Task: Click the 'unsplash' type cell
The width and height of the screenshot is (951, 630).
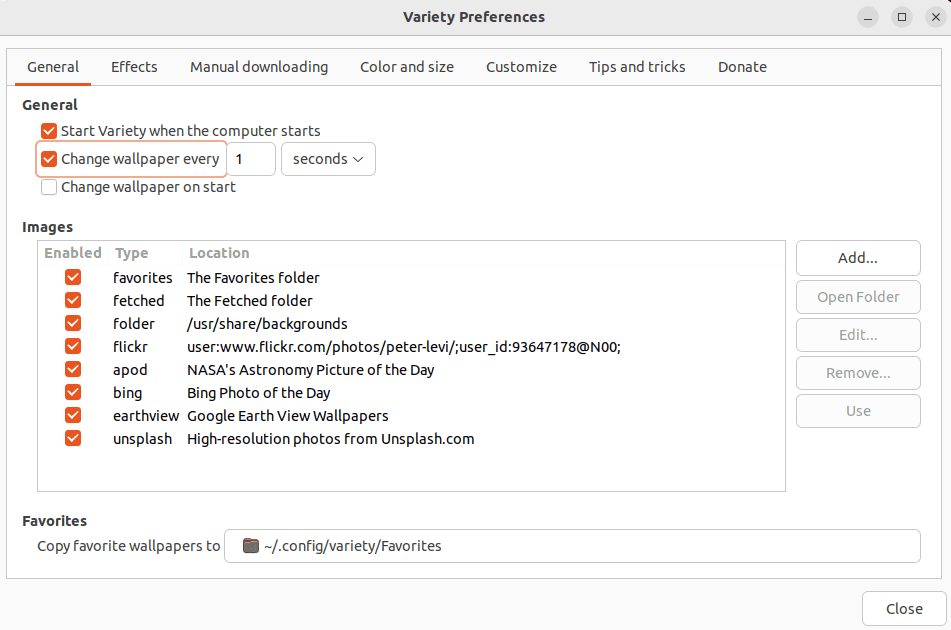Action: 143,439
